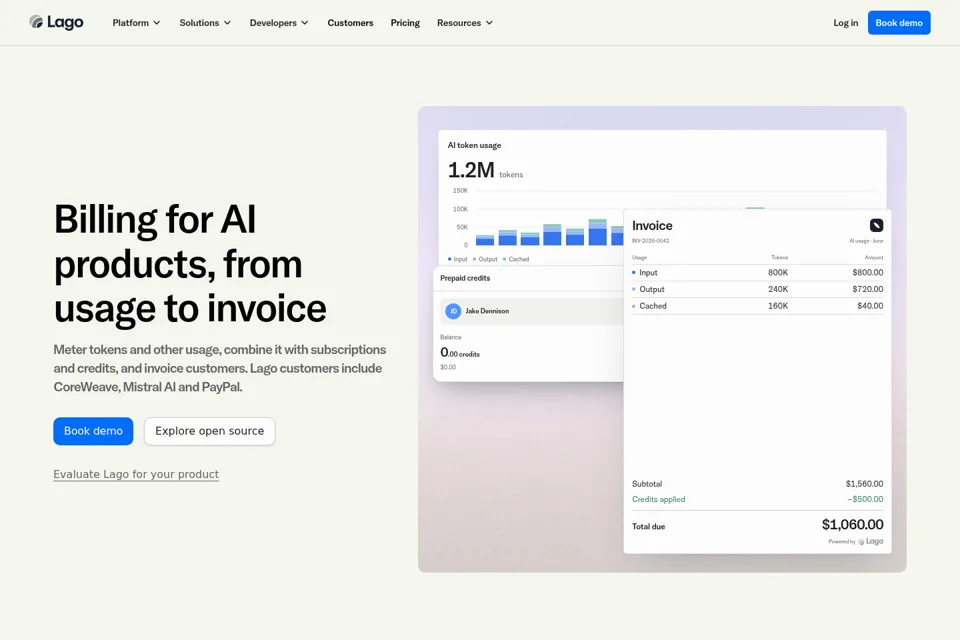Click the Total due $1,060.00 amount
The image size is (960, 640).
(852, 524)
